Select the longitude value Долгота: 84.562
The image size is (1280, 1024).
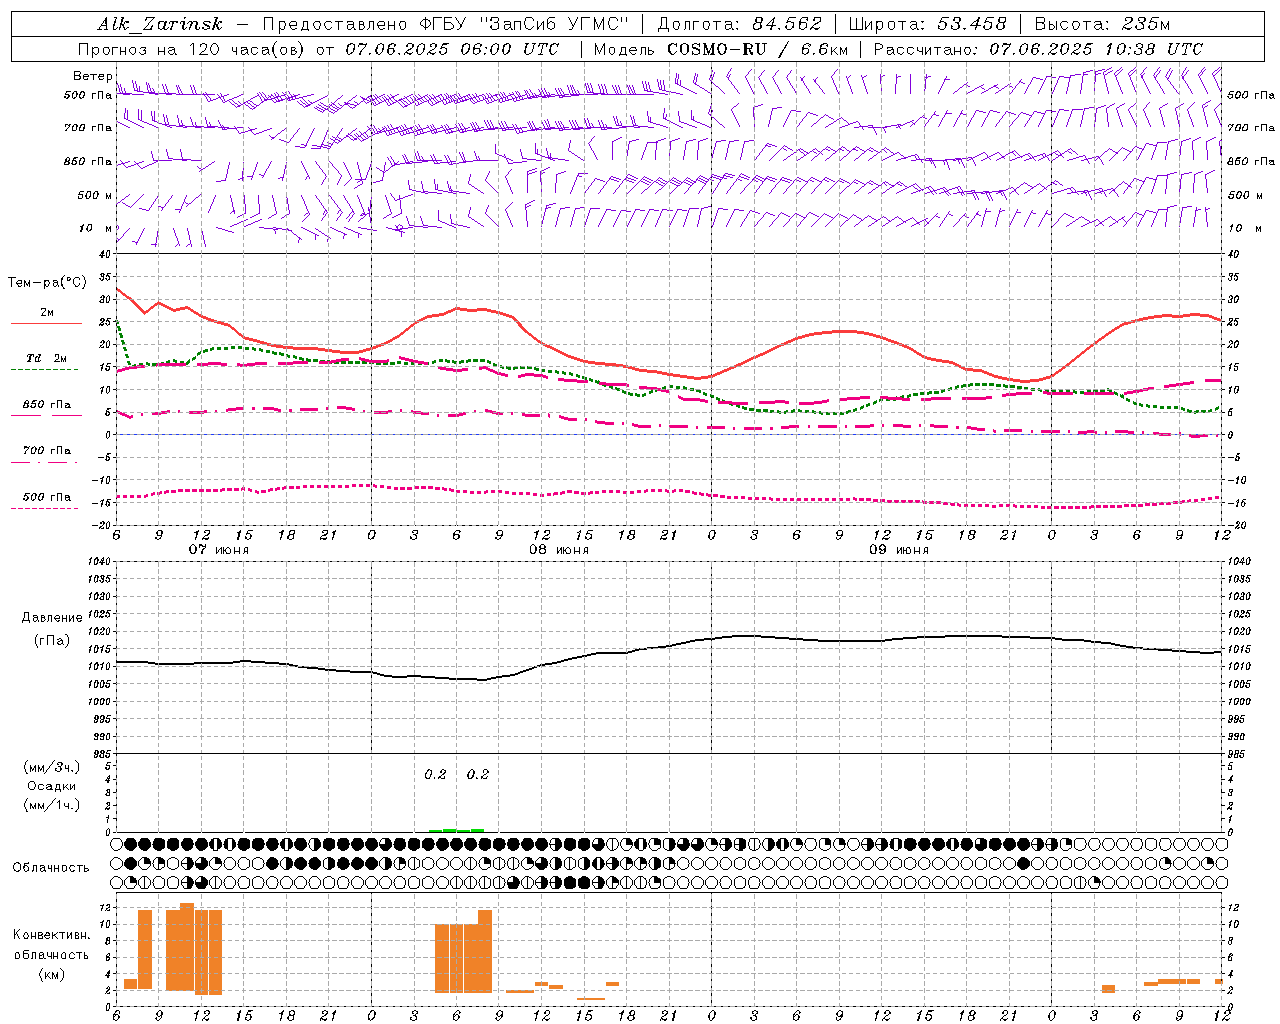coord(739,24)
